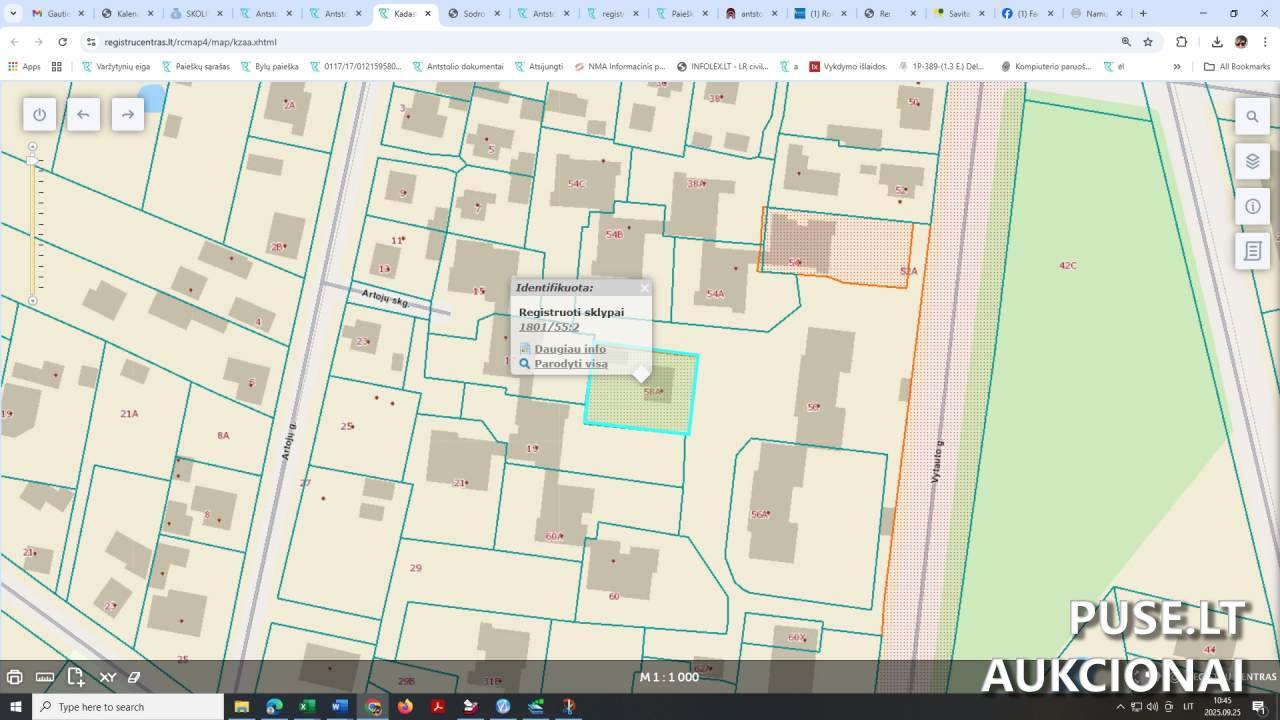Open the map layers panel
This screenshot has height=720, width=1280.
[x=1252, y=162]
